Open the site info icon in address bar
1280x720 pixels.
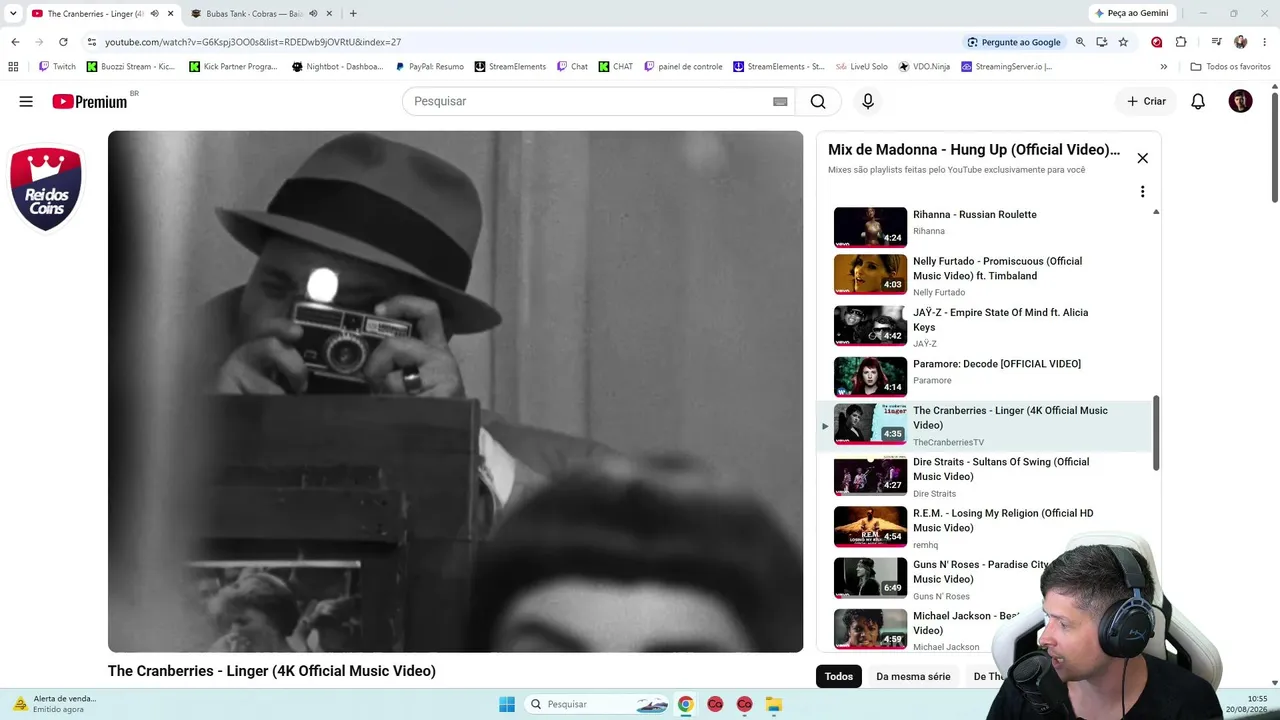pos(92,42)
